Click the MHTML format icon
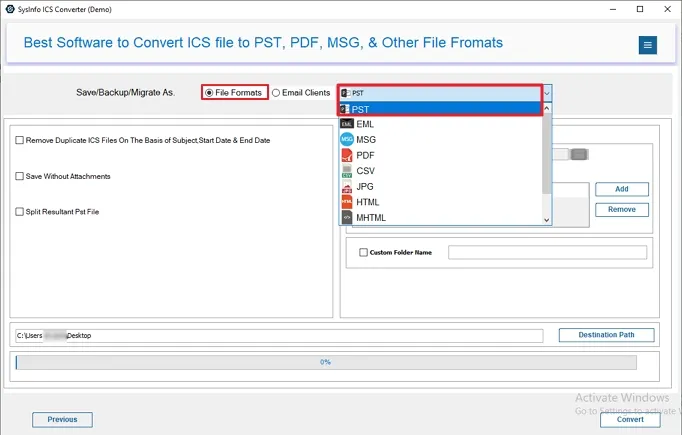This screenshot has width=682, height=435. point(347,218)
